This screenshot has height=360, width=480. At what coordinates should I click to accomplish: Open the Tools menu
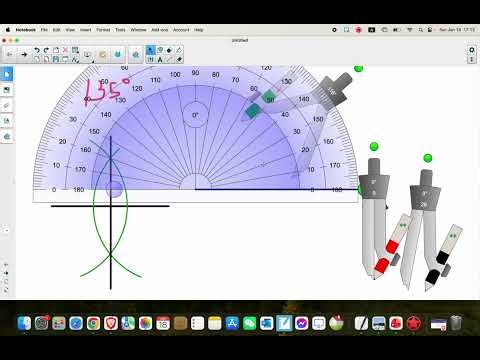tap(120, 30)
